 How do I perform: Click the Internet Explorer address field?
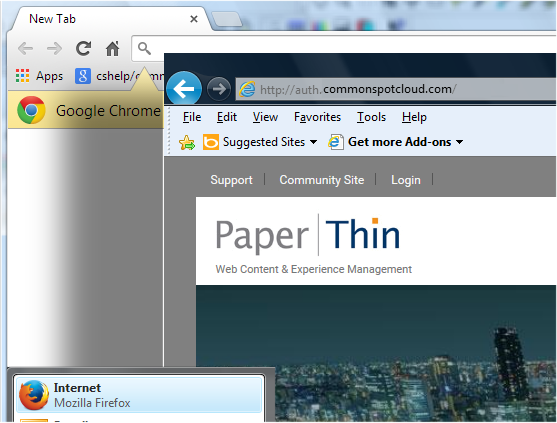[x=396, y=89]
